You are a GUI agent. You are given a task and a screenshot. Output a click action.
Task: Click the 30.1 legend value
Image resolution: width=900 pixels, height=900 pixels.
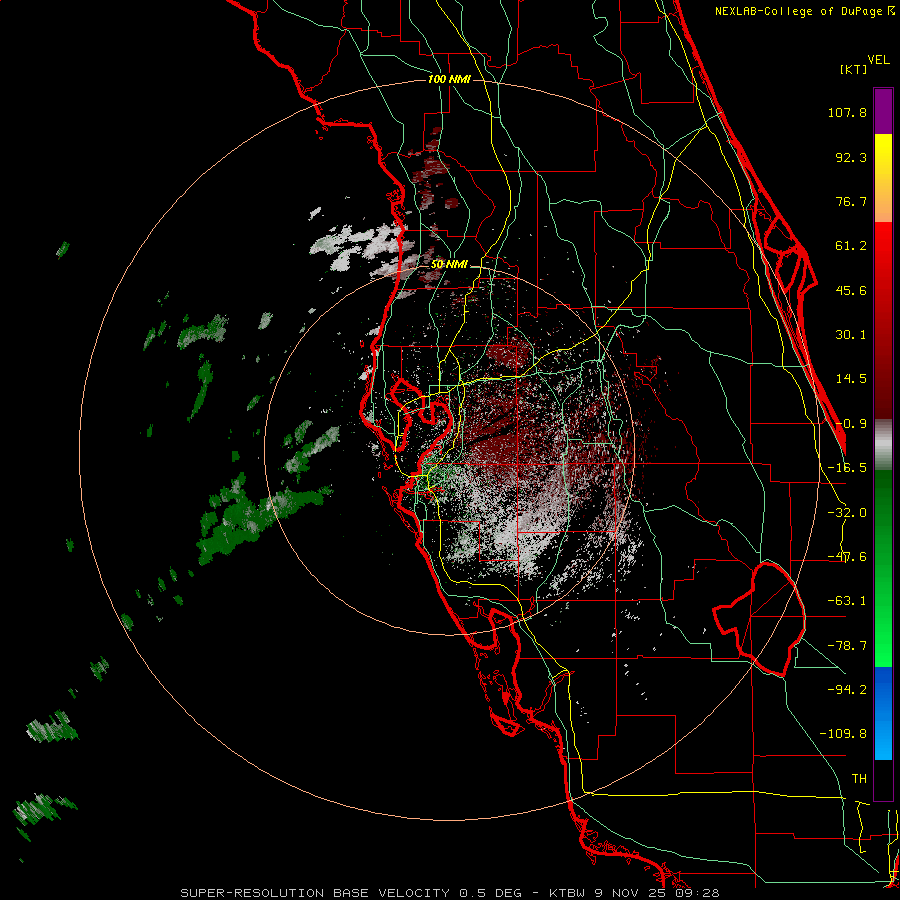tap(851, 335)
